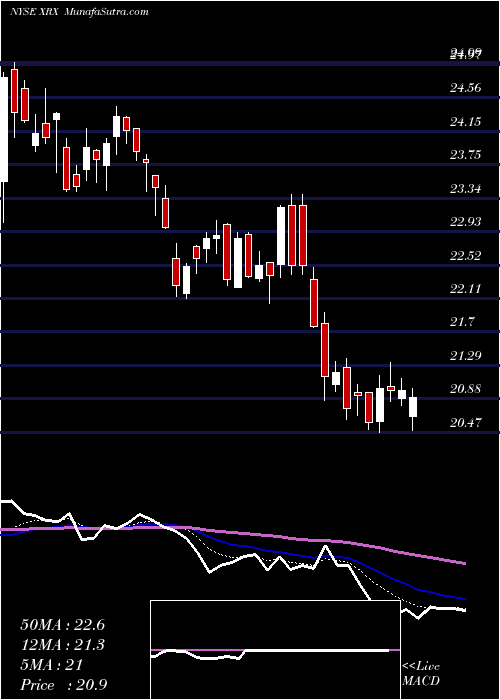Select the 20.47 price level label
Viewport: 500px width, 700px height.
point(466,422)
